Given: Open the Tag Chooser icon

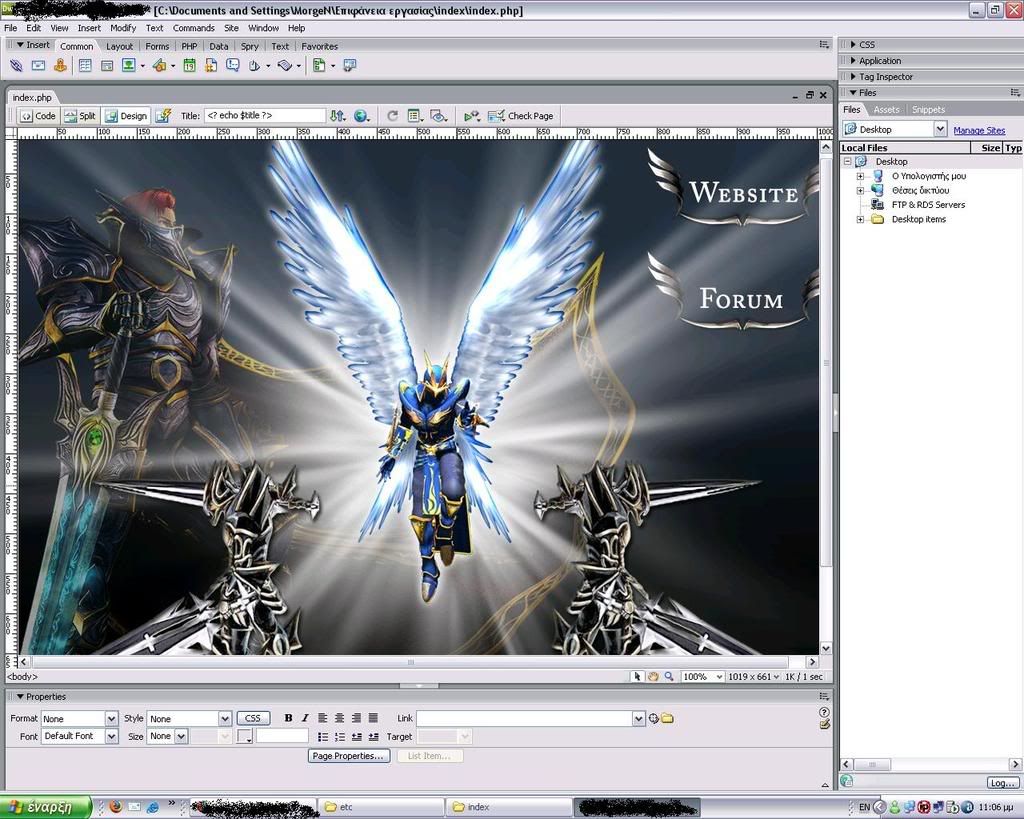Looking at the screenshot, I should 349,65.
